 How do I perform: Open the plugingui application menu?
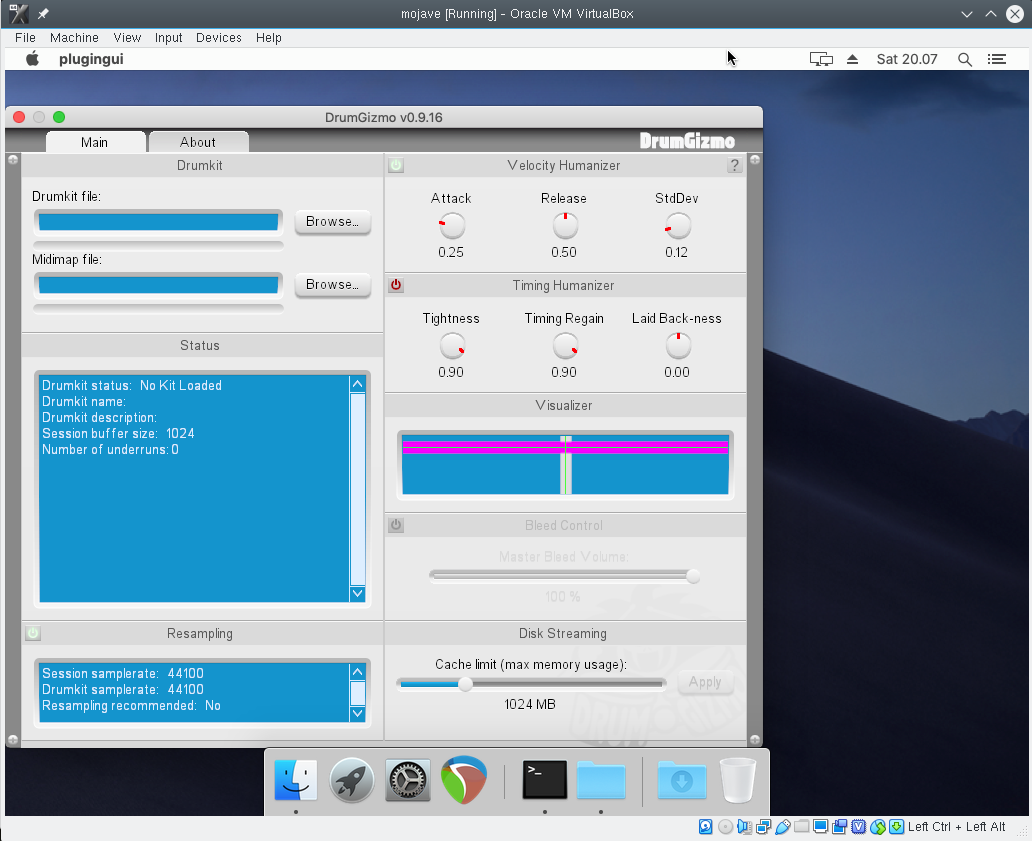point(91,59)
